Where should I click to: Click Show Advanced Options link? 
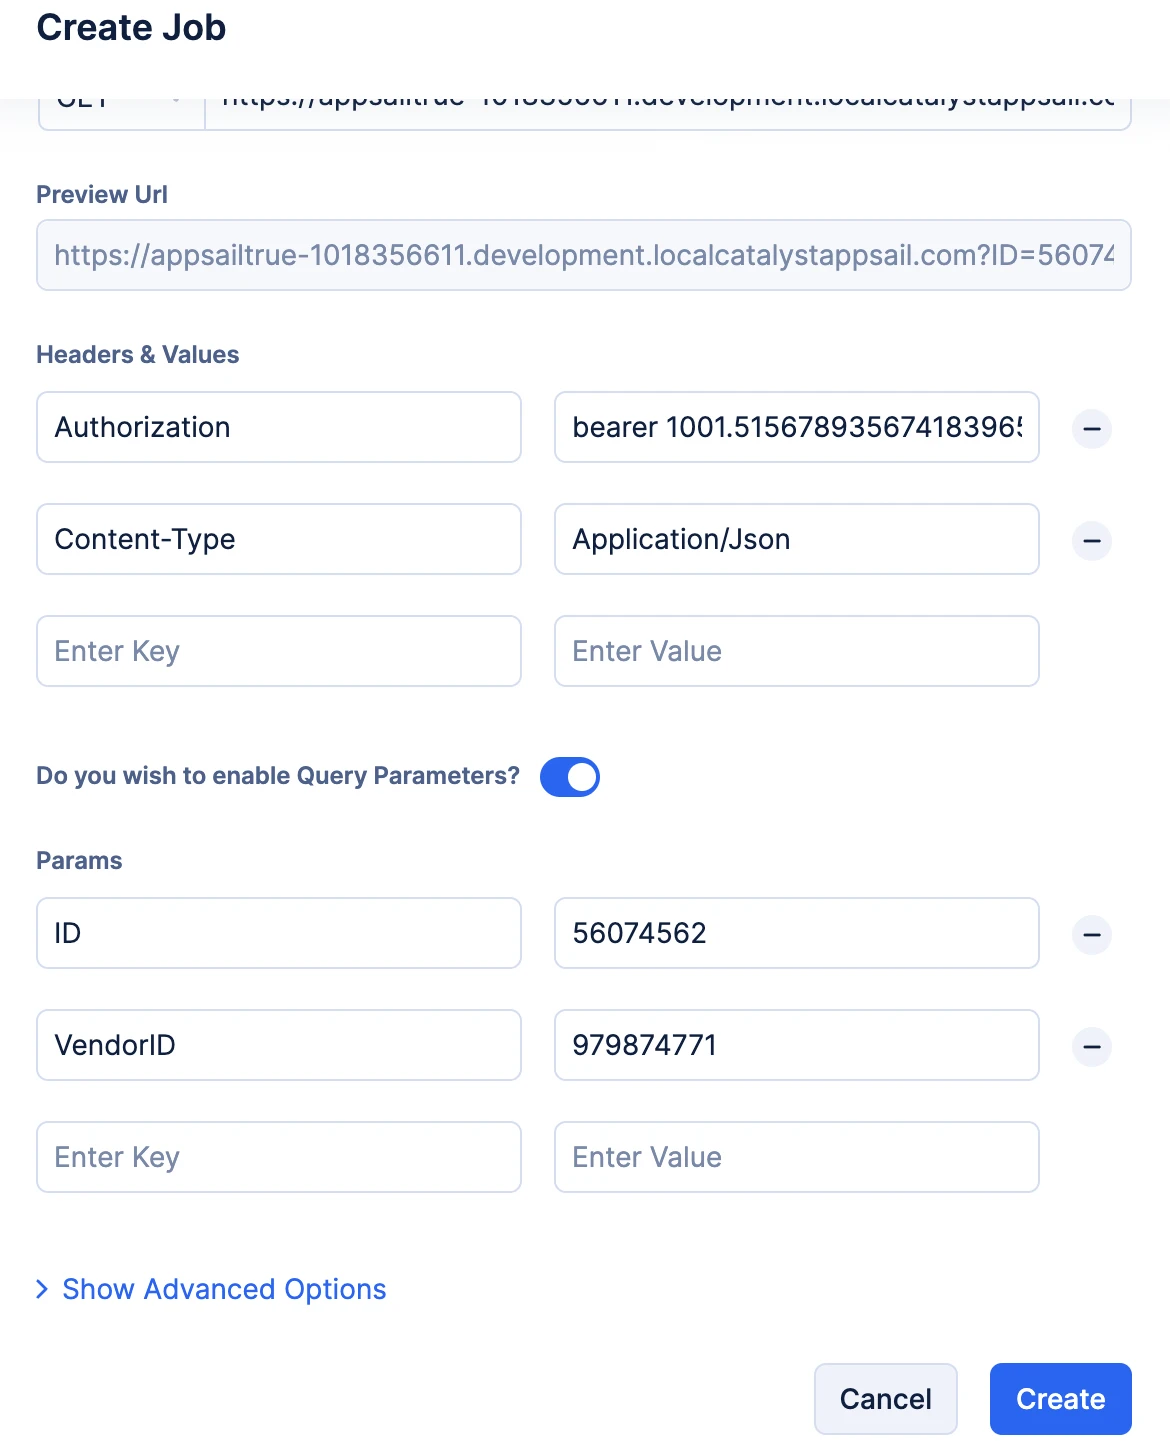(x=224, y=1289)
